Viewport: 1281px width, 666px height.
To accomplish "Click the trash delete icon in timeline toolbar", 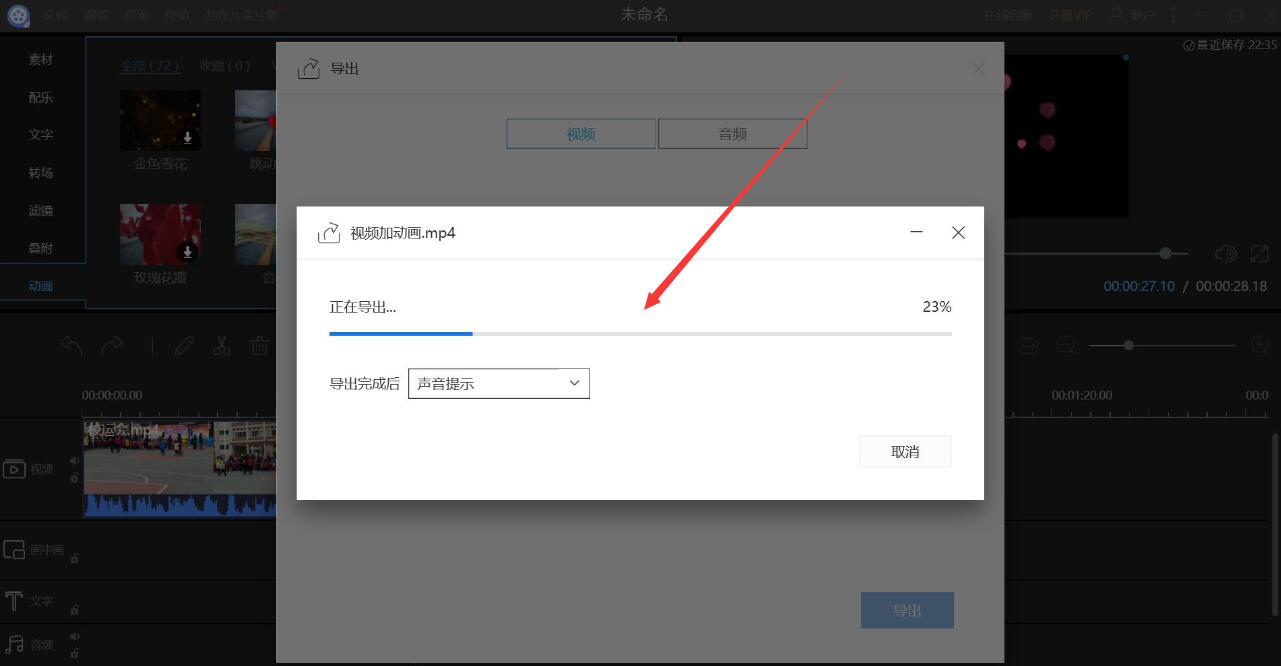I will coord(259,346).
